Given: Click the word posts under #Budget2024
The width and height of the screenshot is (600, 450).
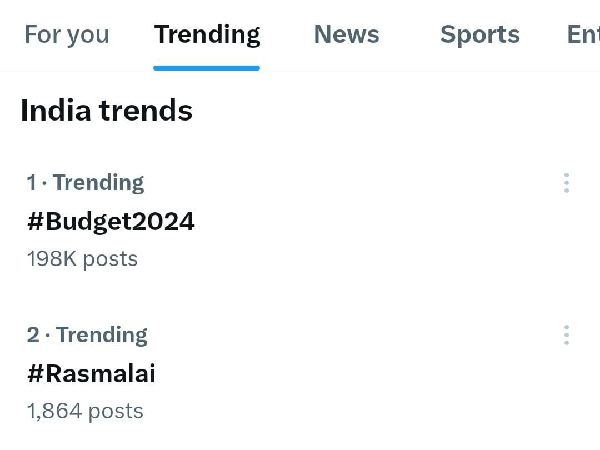Looking at the screenshot, I should click(110, 259).
